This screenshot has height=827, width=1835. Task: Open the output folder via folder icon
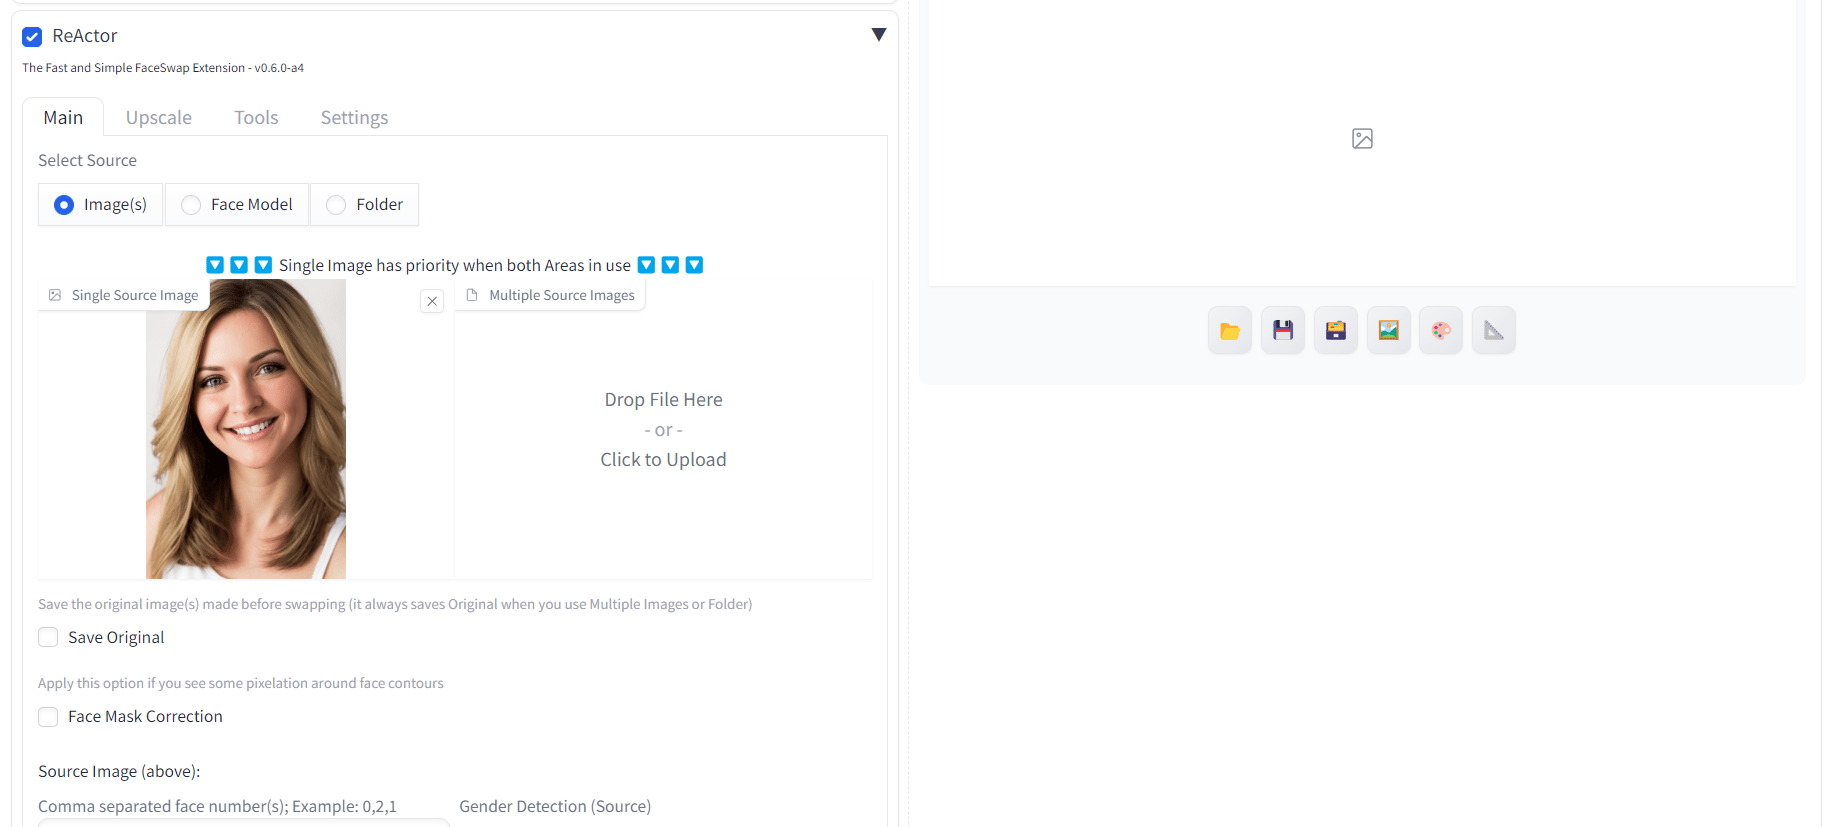pyautogui.click(x=1229, y=331)
